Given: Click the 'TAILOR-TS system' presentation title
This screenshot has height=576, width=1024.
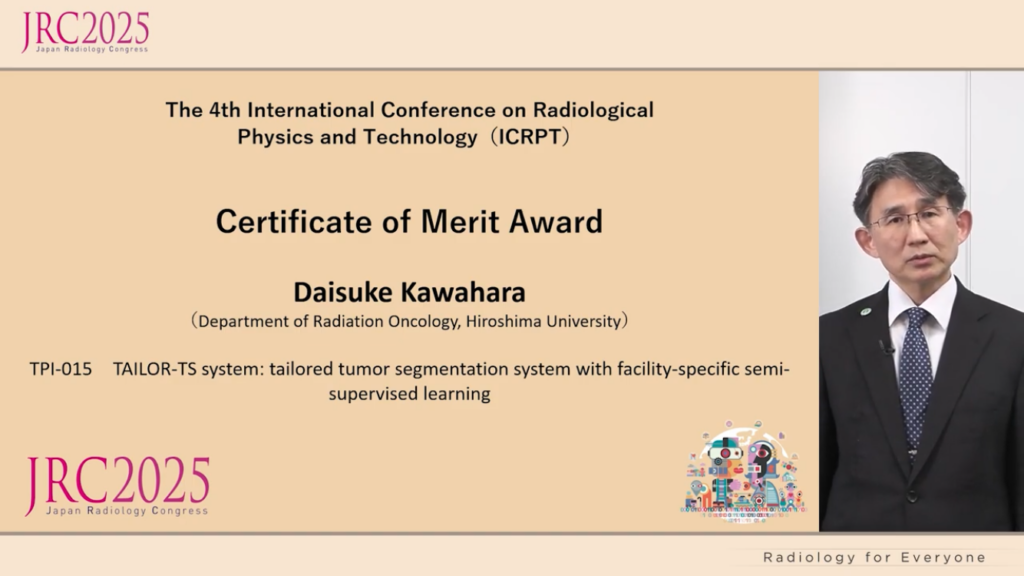Looking at the screenshot, I should coord(451,381).
